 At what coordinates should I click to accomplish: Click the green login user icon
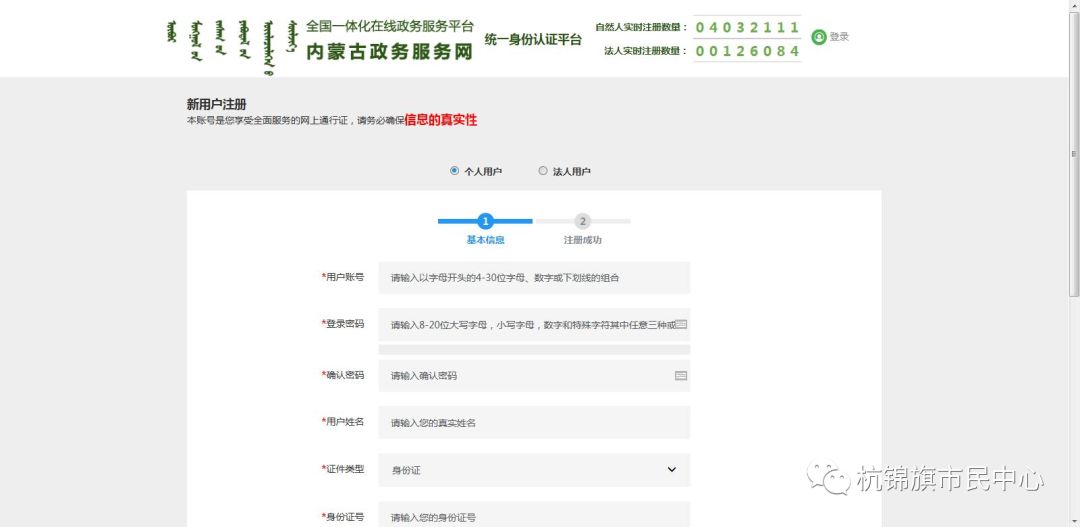click(818, 37)
